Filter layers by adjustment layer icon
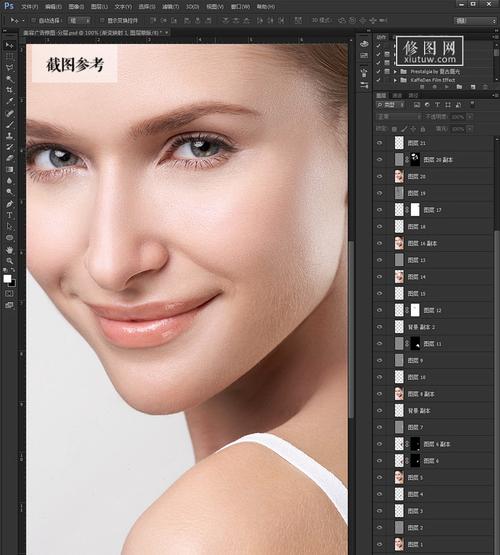500x555 pixels. tap(427, 105)
